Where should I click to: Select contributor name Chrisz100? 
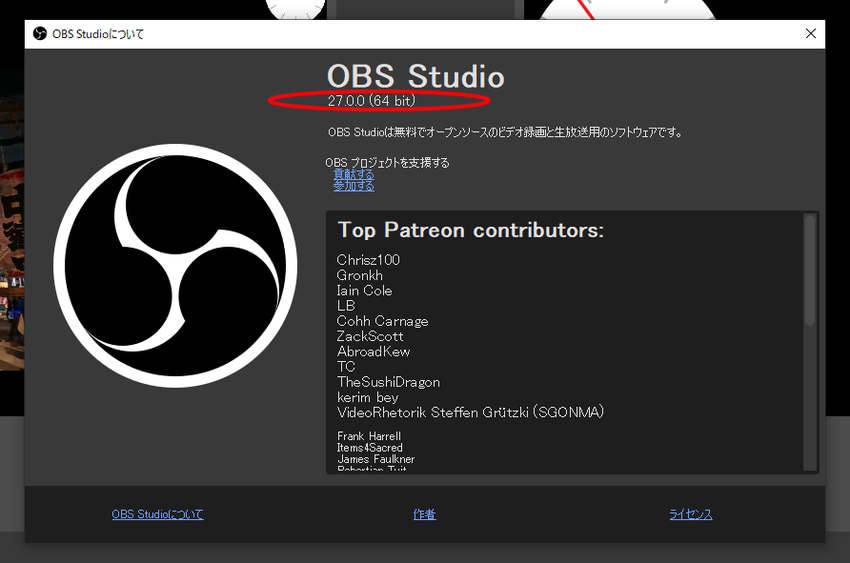coord(368,260)
